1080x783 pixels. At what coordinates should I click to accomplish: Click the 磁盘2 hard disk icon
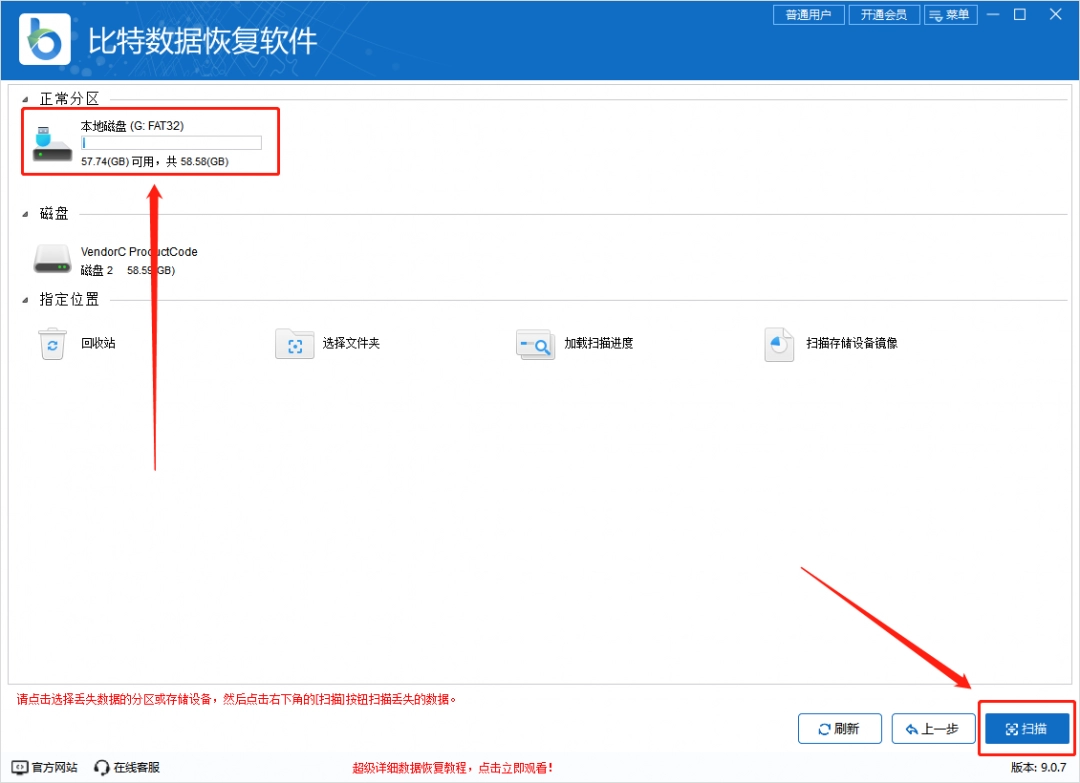[50, 259]
